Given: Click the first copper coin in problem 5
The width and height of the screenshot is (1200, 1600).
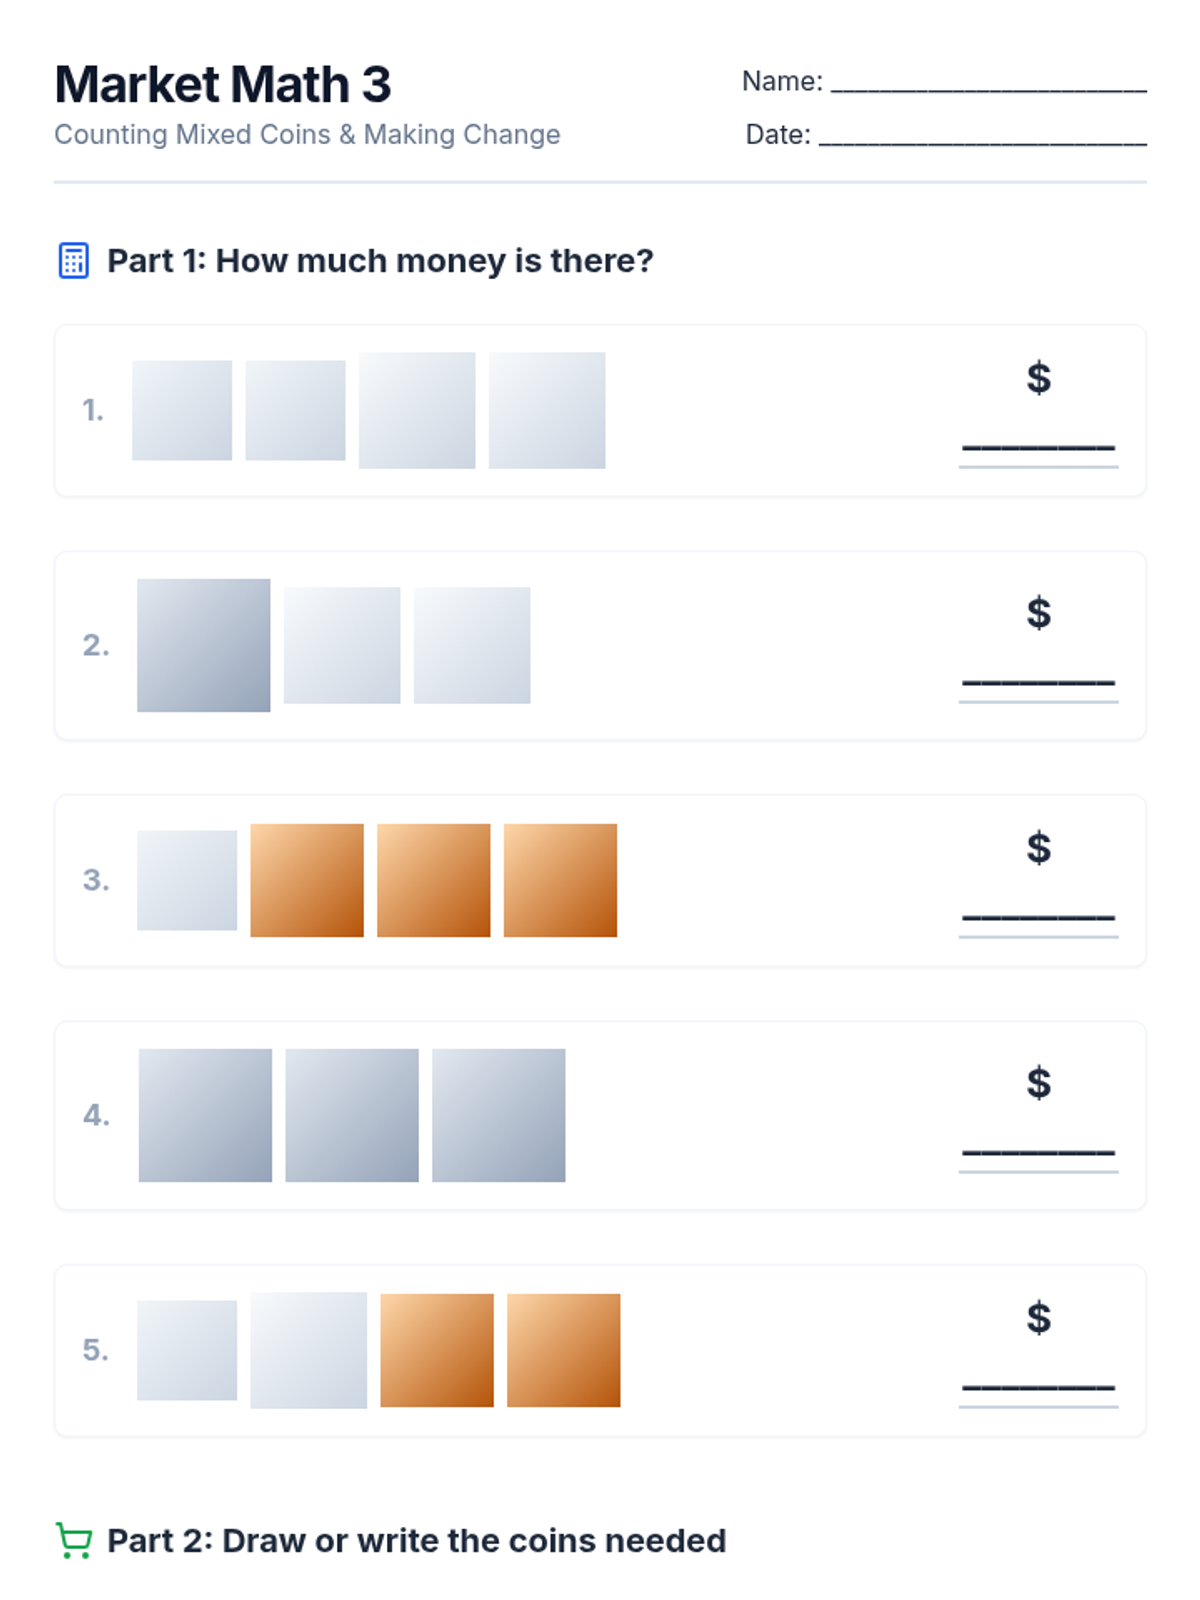Looking at the screenshot, I should pyautogui.click(x=437, y=1350).
